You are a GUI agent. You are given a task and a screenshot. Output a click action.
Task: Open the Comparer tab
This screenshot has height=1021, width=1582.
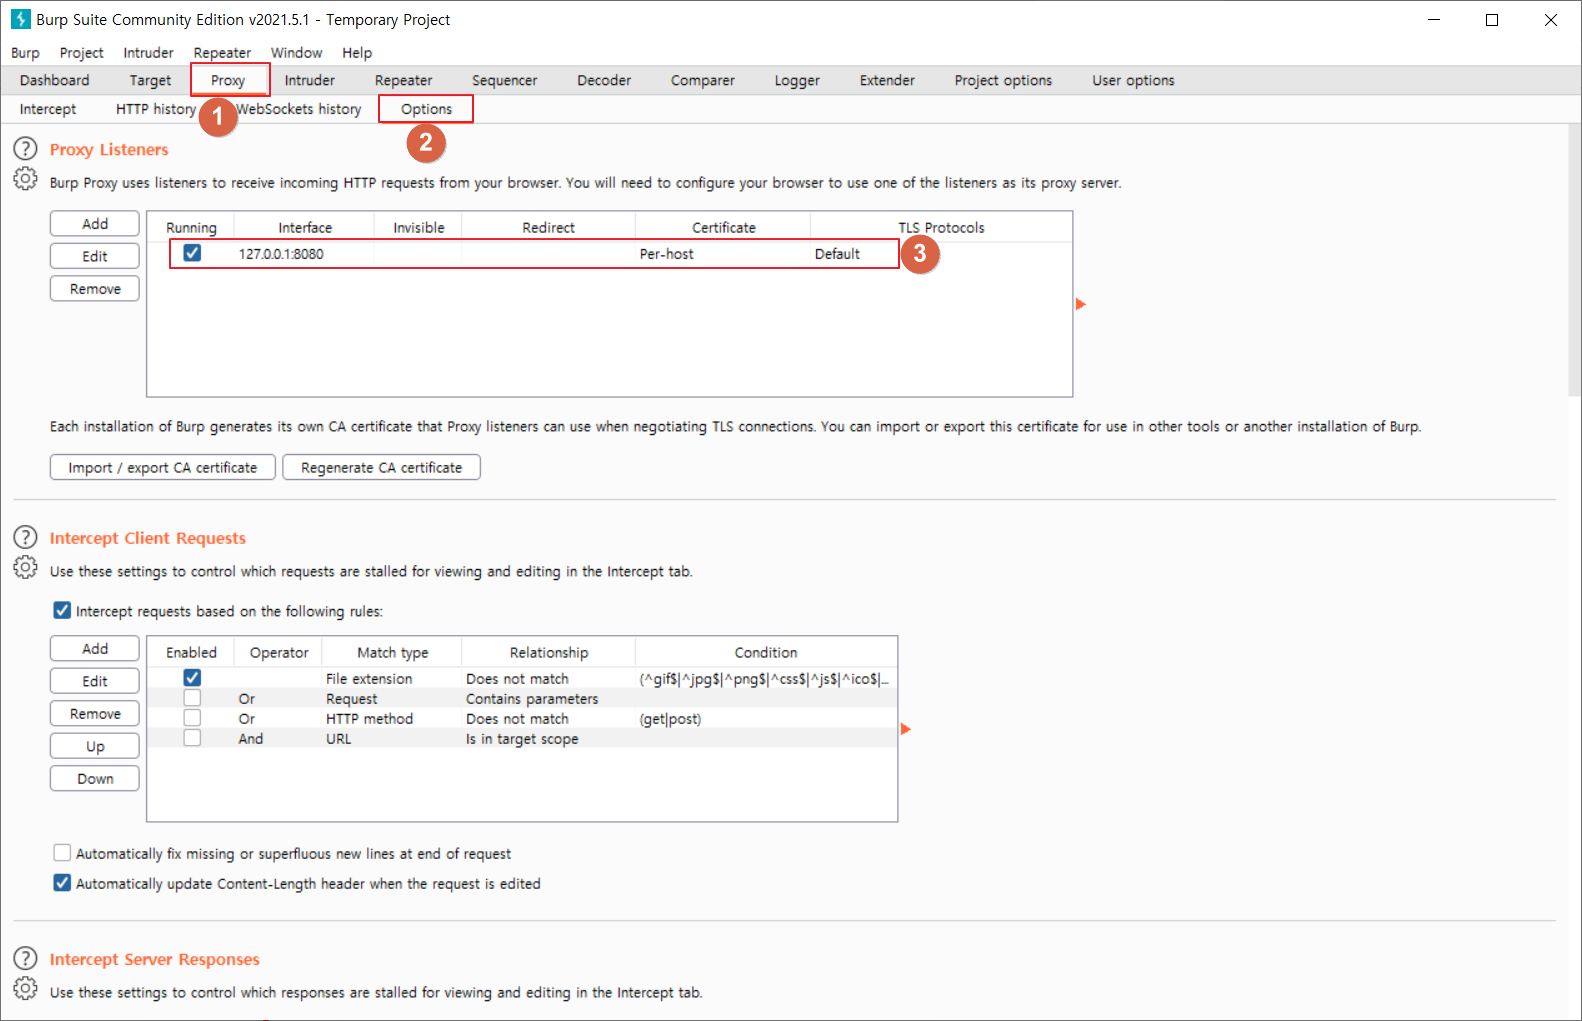tap(702, 80)
